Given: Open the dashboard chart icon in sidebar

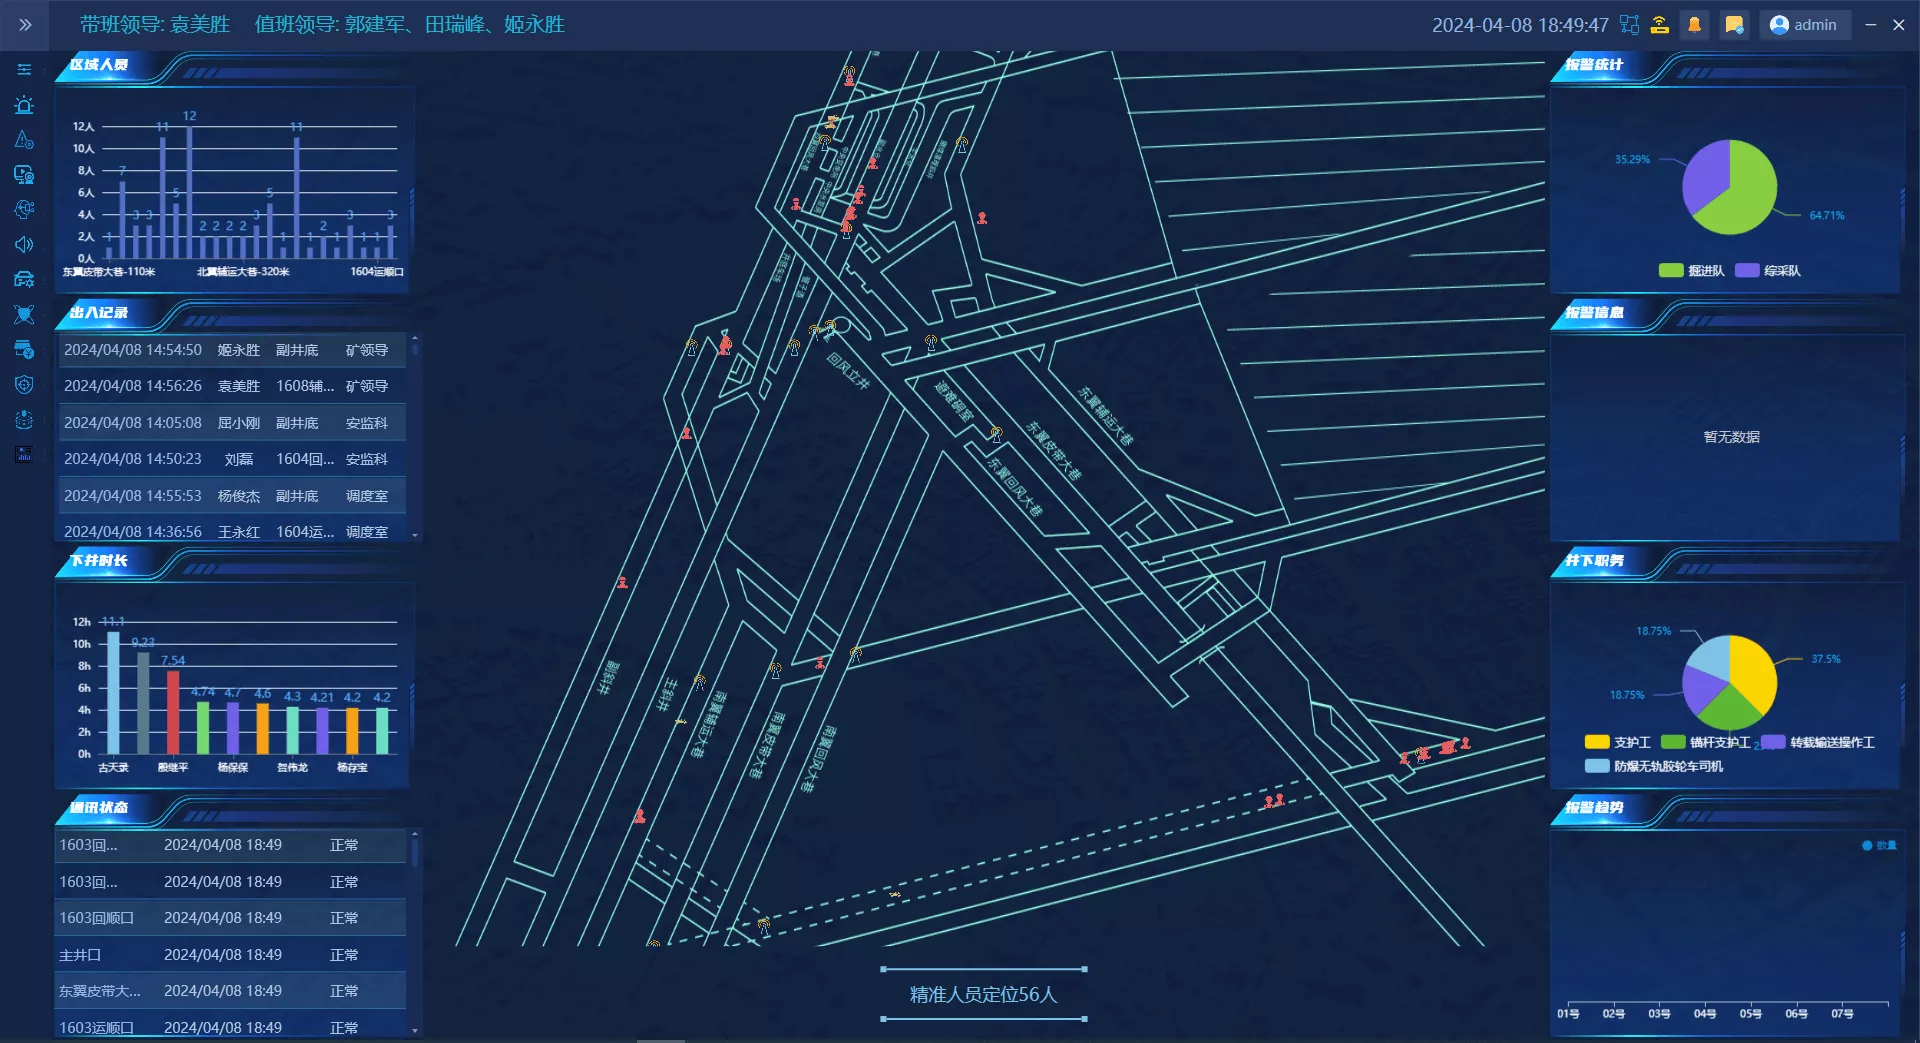Looking at the screenshot, I should tap(24, 454).
